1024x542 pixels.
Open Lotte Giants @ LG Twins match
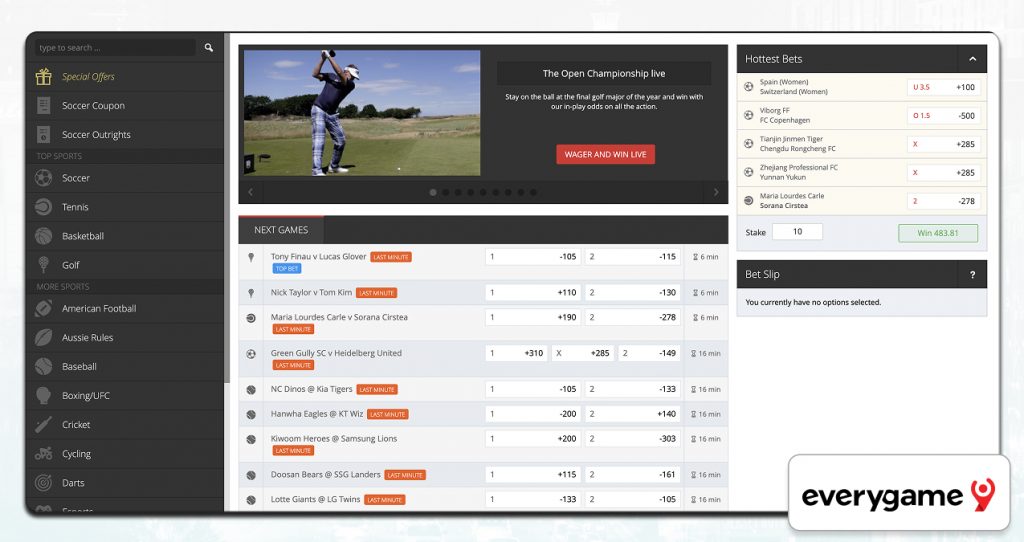tap(315, 500)
